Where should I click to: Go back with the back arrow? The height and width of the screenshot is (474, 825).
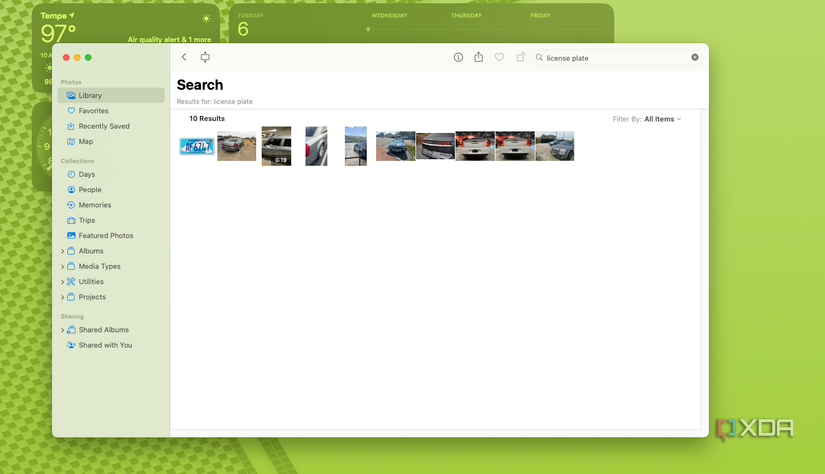coord(184,57)
